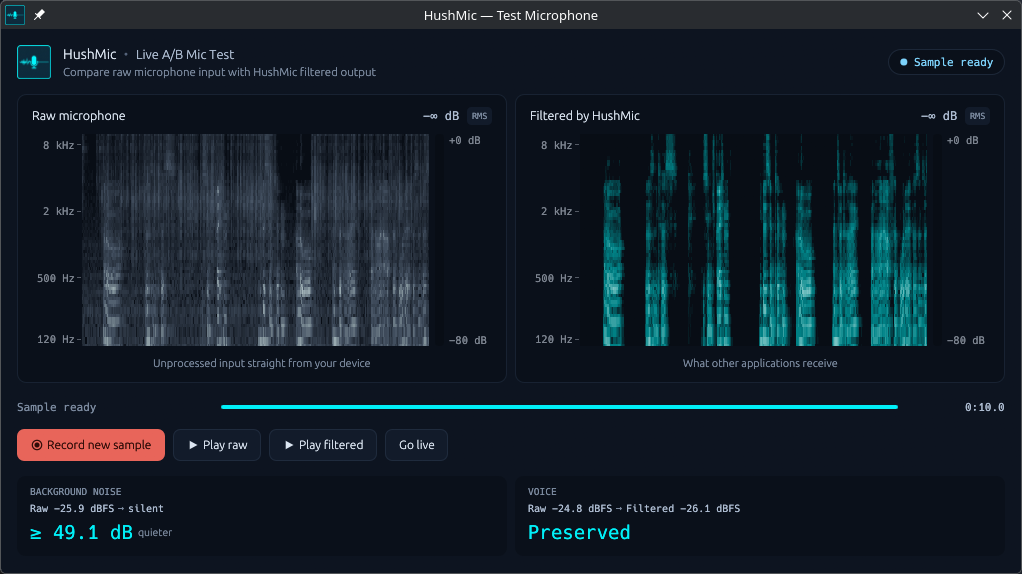The height and width of the screenshot is (574, 1022).
Task: Click the VOICE heading
Action: 542,491
